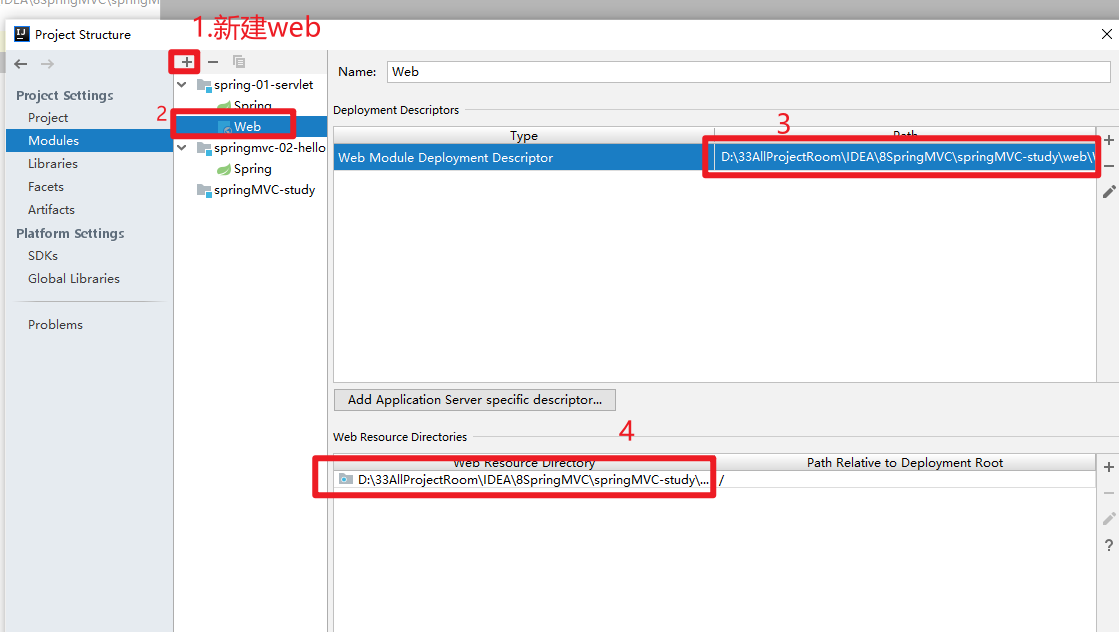
Task: Close the Project Structure dialog
Action: pyautogui.click(x=1106, y=34)
